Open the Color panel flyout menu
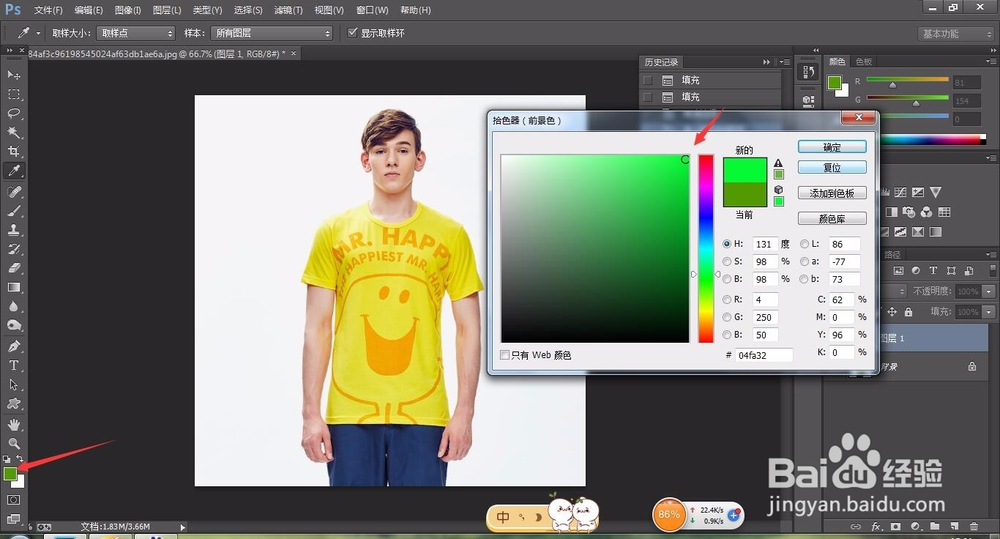Image resolution: width=1000 pixels, height=539 pixels. pyautogui.click(x=990, y=61)
